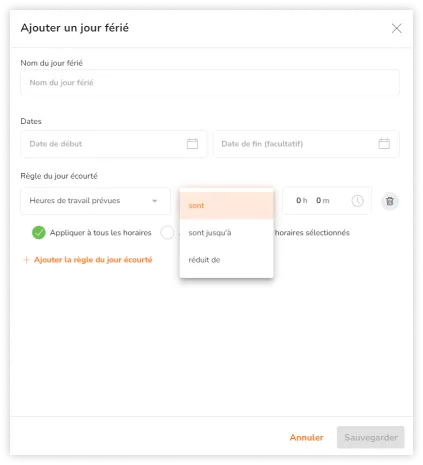Click the Sauvegarder button
Image resolution: width=423 pixels, height=465 pixels.
coord(371,437)
